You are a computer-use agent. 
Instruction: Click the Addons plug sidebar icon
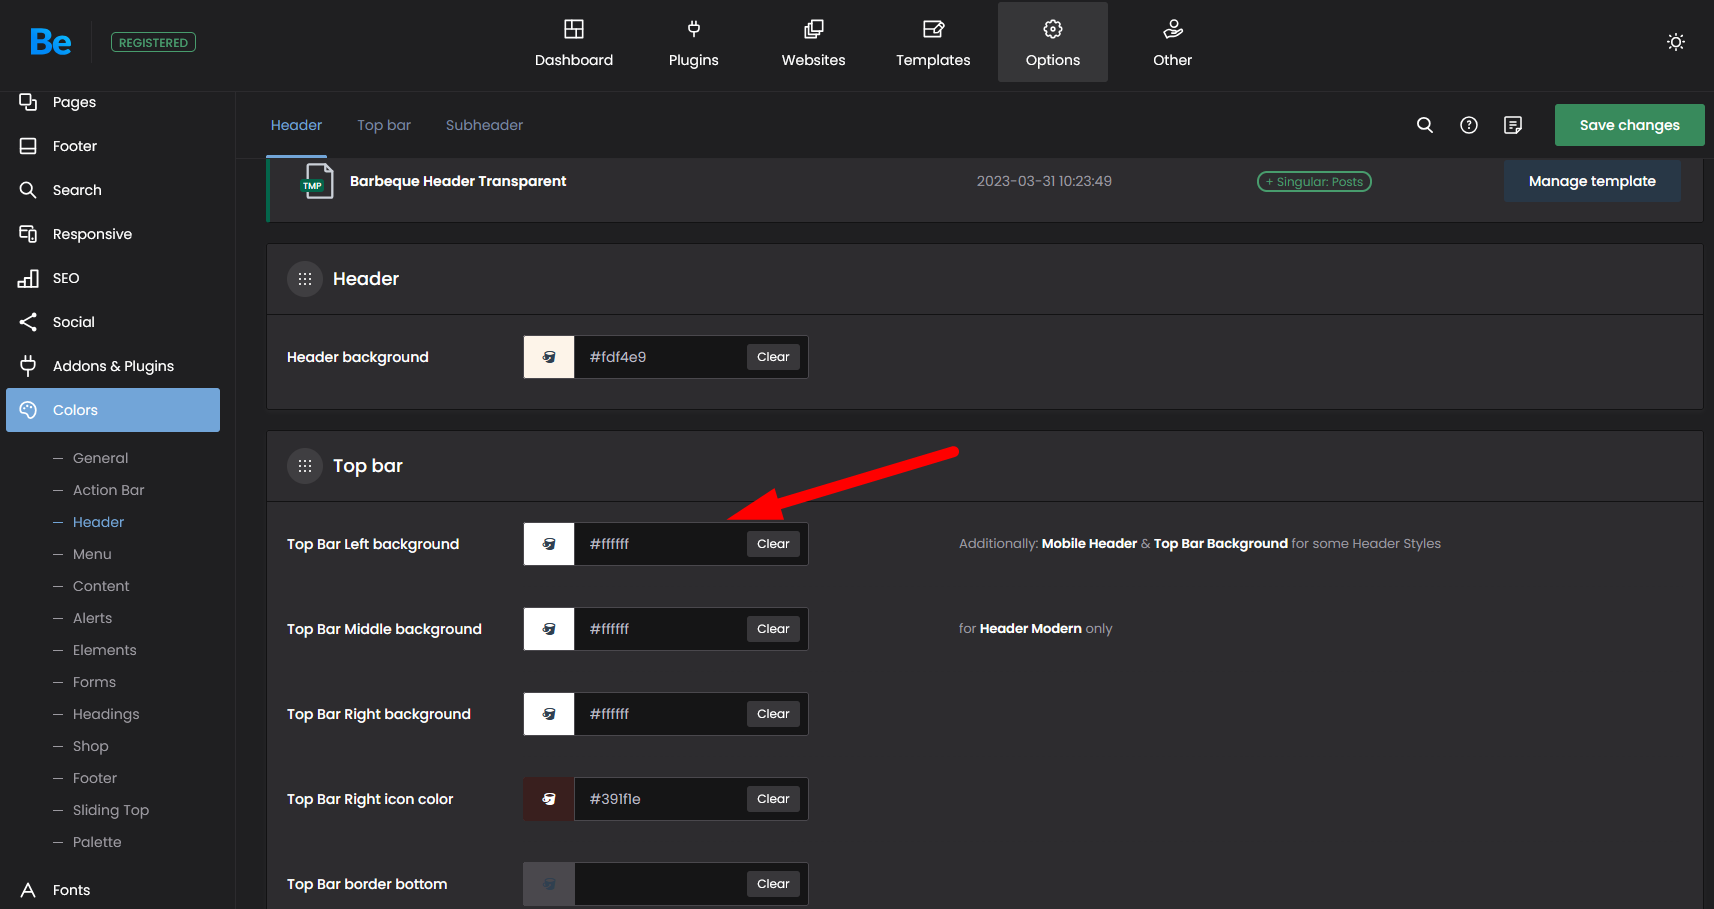click(x=28, y=366)
